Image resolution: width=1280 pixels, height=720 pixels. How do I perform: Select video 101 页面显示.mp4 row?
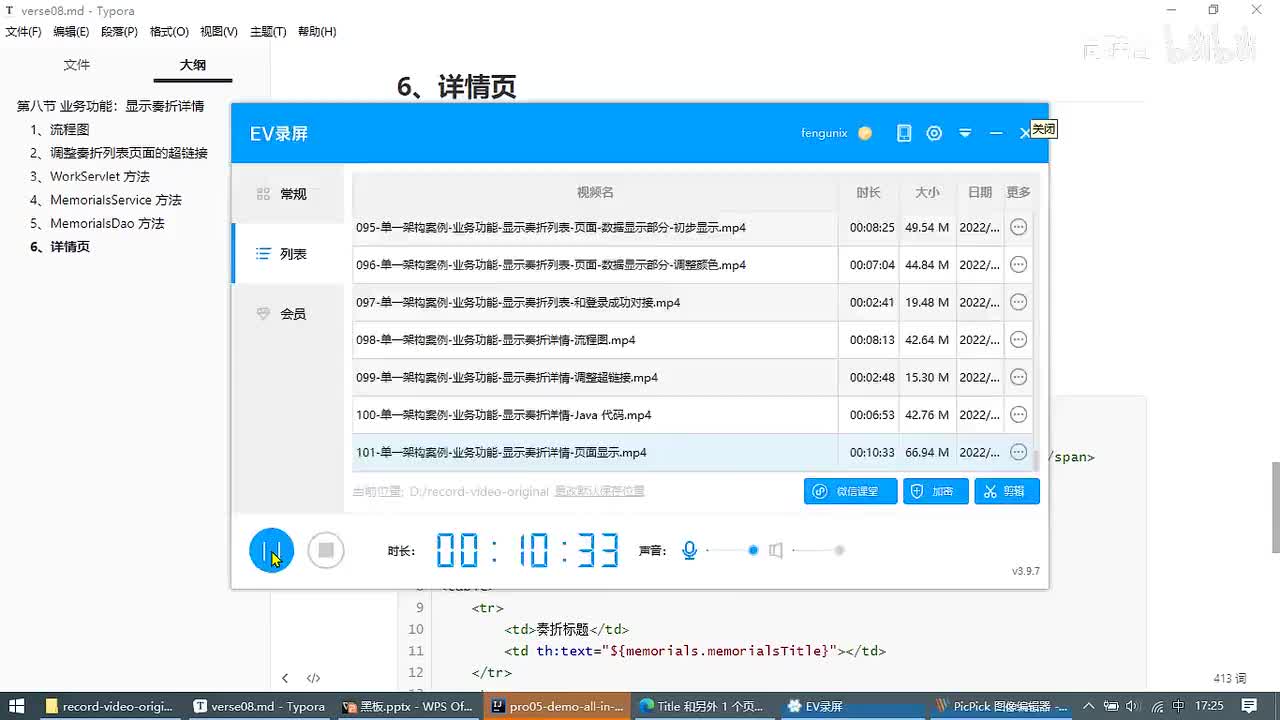coord(693,452)
